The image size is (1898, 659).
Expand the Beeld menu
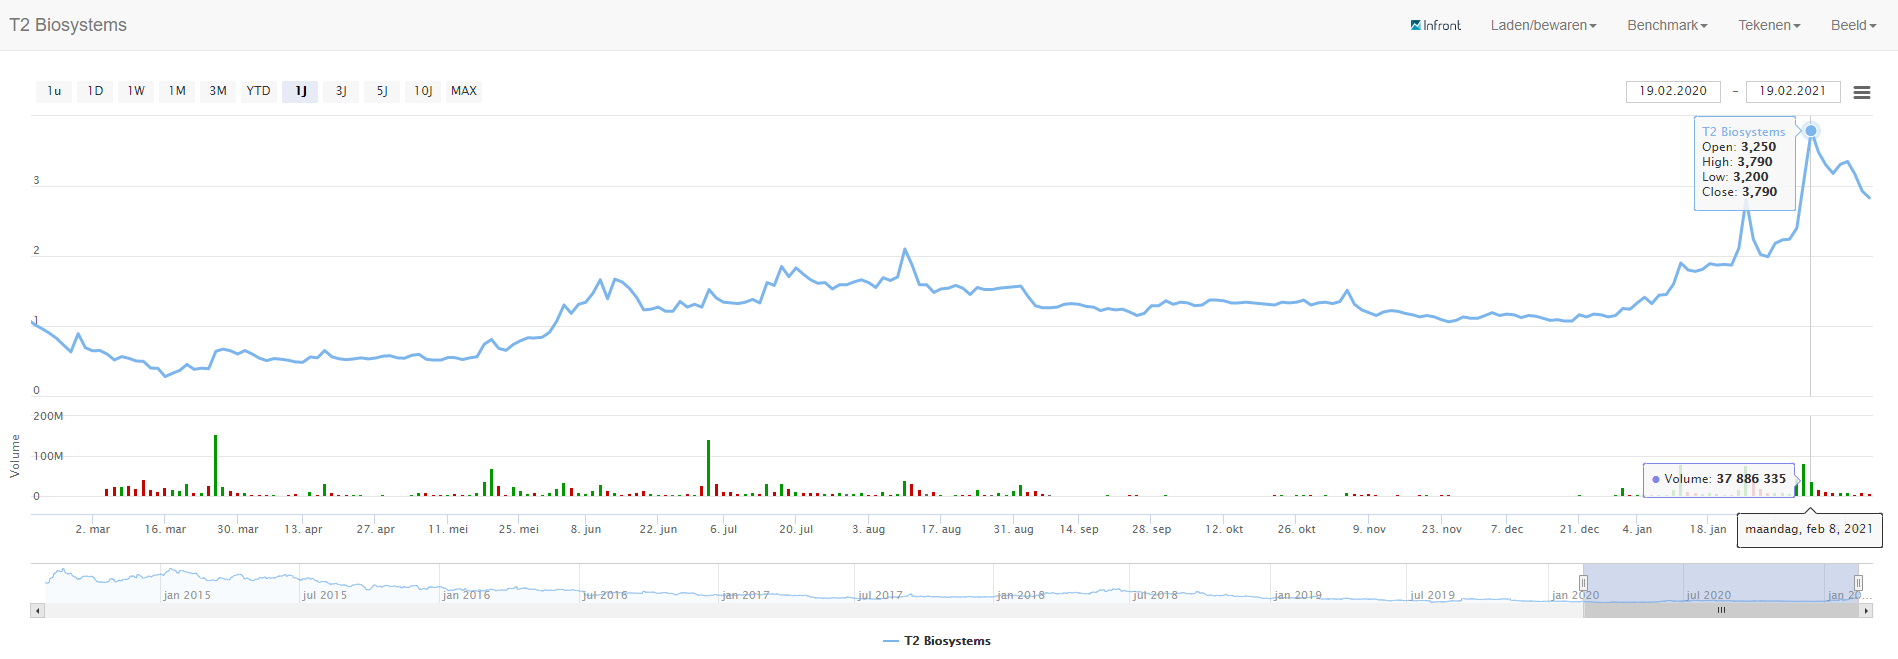coord(1853,25)
